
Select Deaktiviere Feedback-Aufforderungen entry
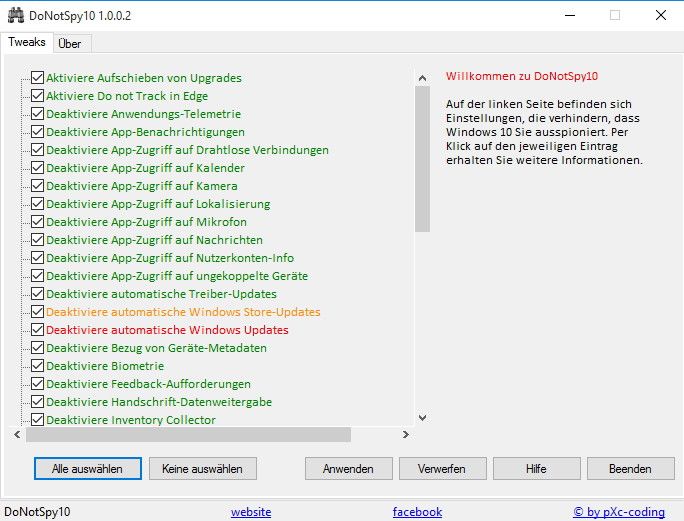point(148,384)
